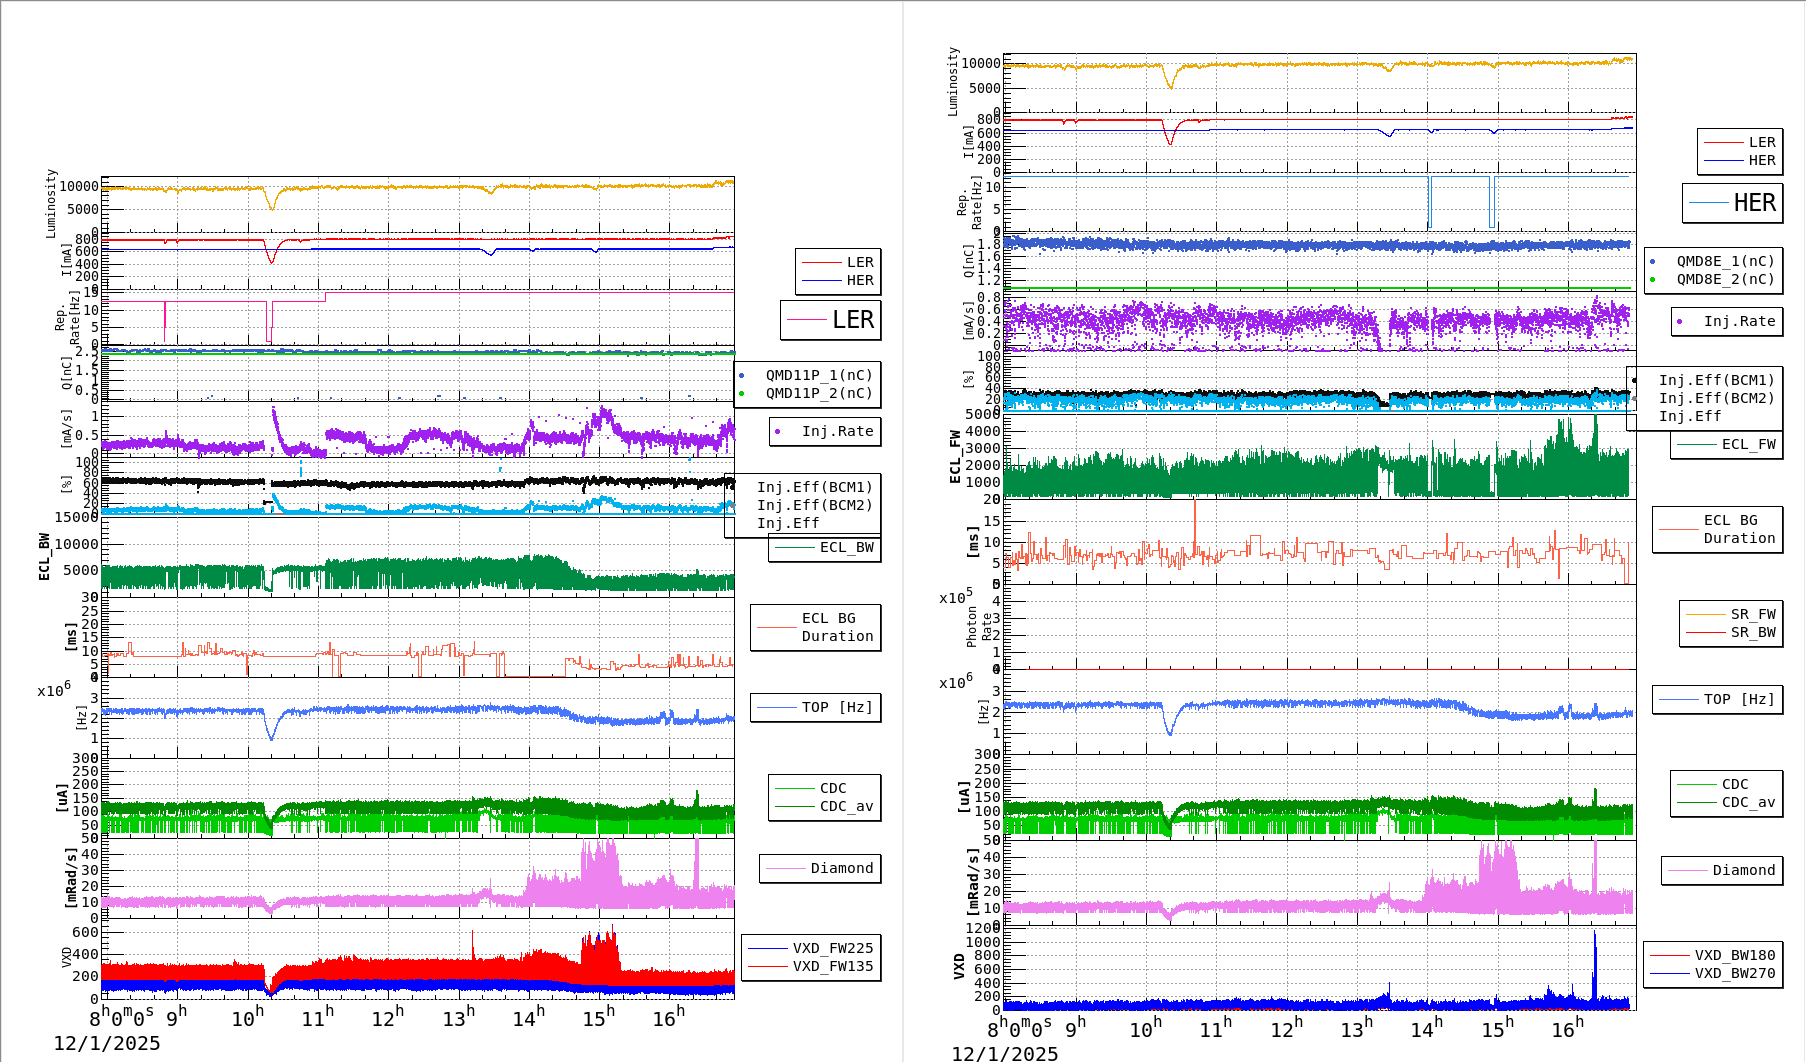Click the VXD_FW225 blue legend line

(x=768, y=948)
